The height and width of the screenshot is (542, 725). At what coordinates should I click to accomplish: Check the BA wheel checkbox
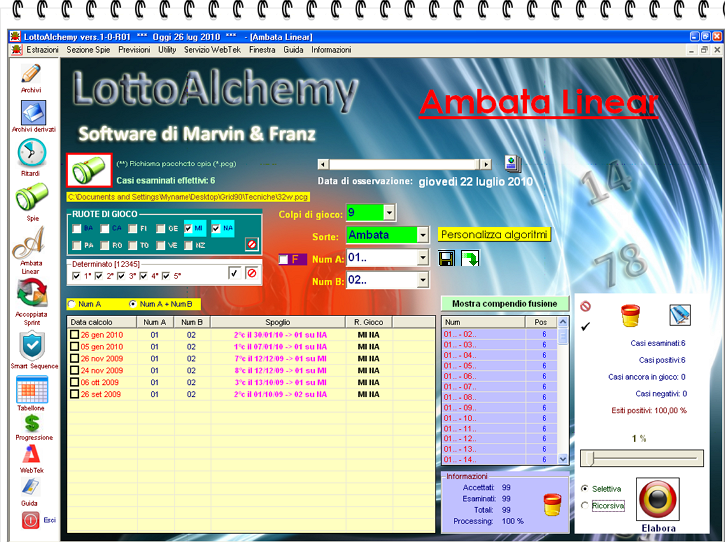pos(77,228)
